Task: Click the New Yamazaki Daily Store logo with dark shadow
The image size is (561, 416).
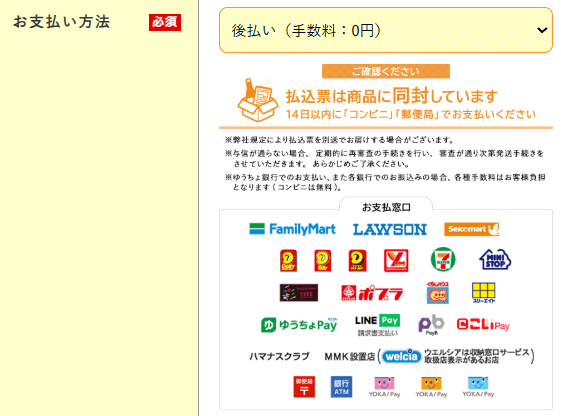Action: 357,260
